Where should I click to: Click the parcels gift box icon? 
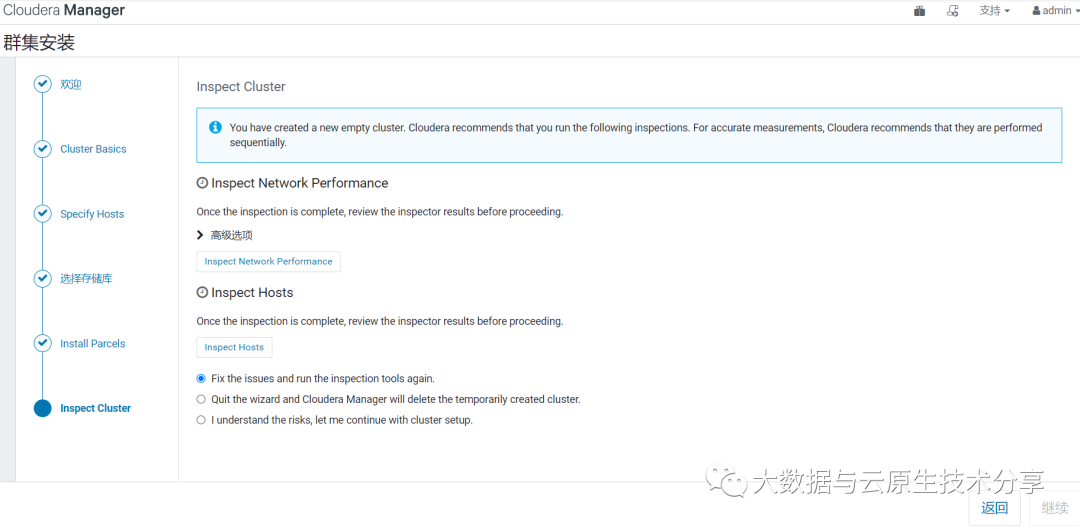pos(919,11)
